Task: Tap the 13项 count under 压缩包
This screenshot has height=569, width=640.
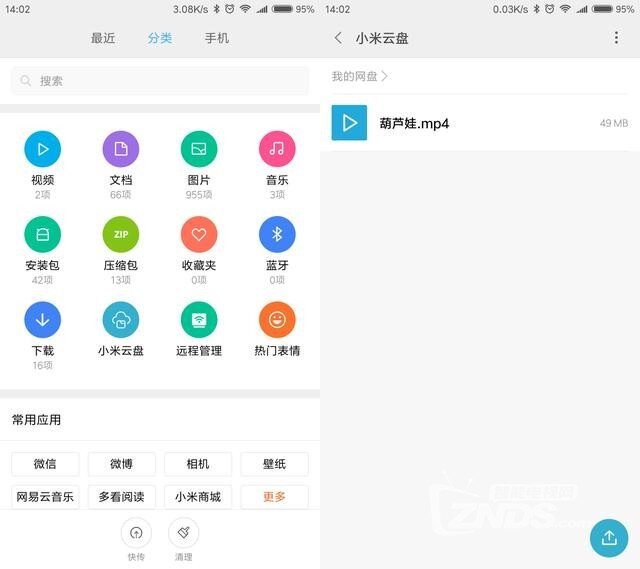Action: click(121, 280)
